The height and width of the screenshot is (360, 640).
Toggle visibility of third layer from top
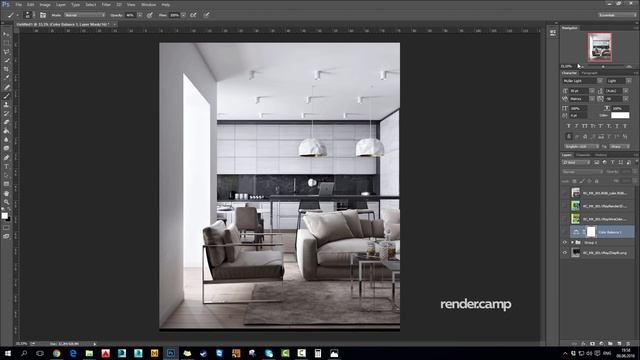pos(565,219)
